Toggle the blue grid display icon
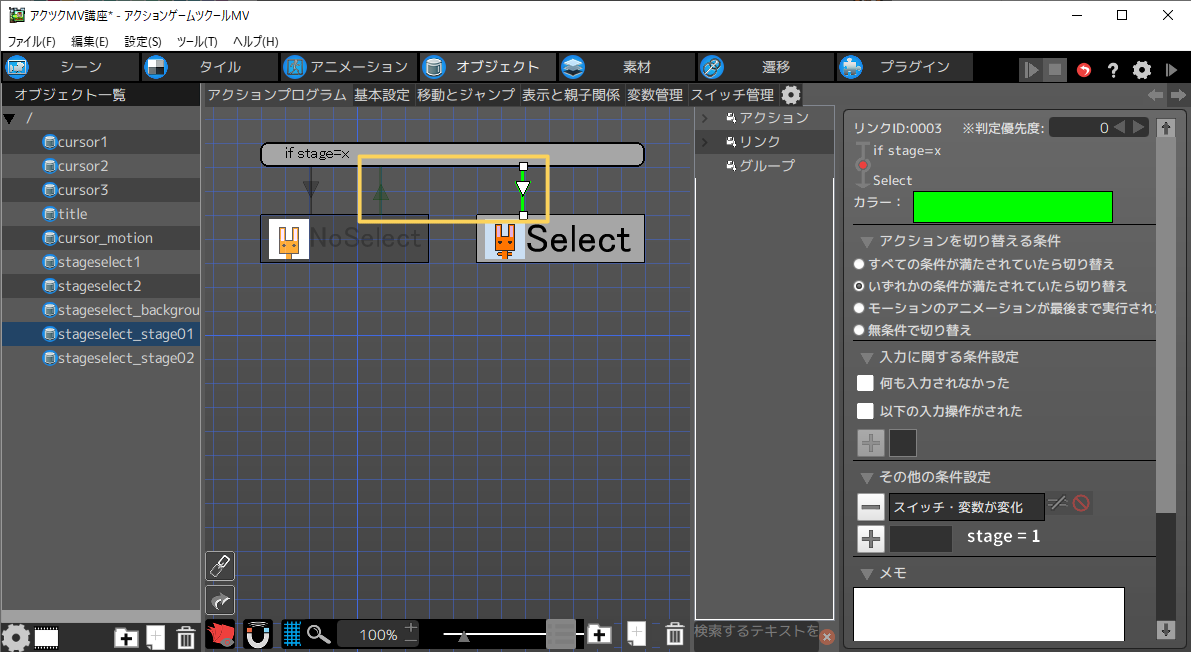Image resolution: width=1191 pixels, height=652 pixels. 292,634
